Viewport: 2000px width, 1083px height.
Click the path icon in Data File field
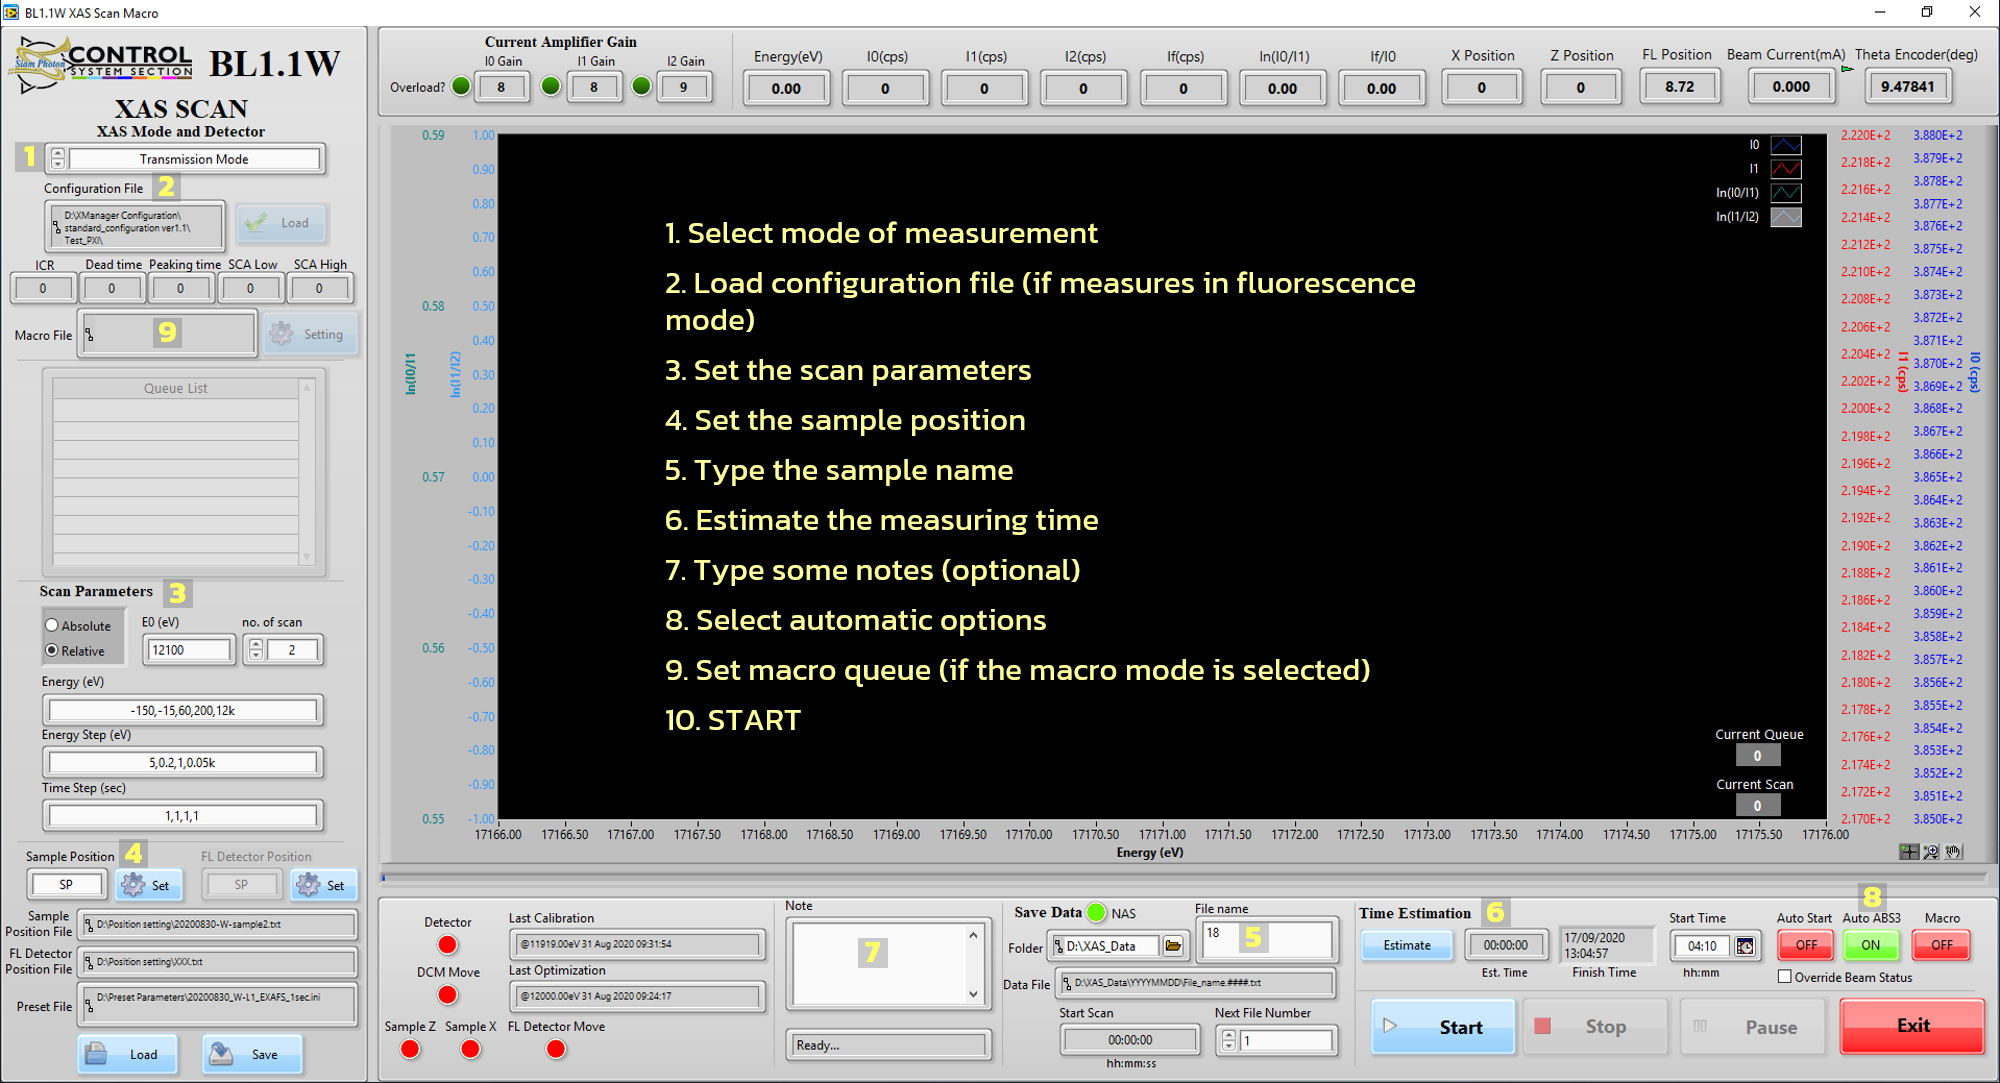coord(1067,984)
